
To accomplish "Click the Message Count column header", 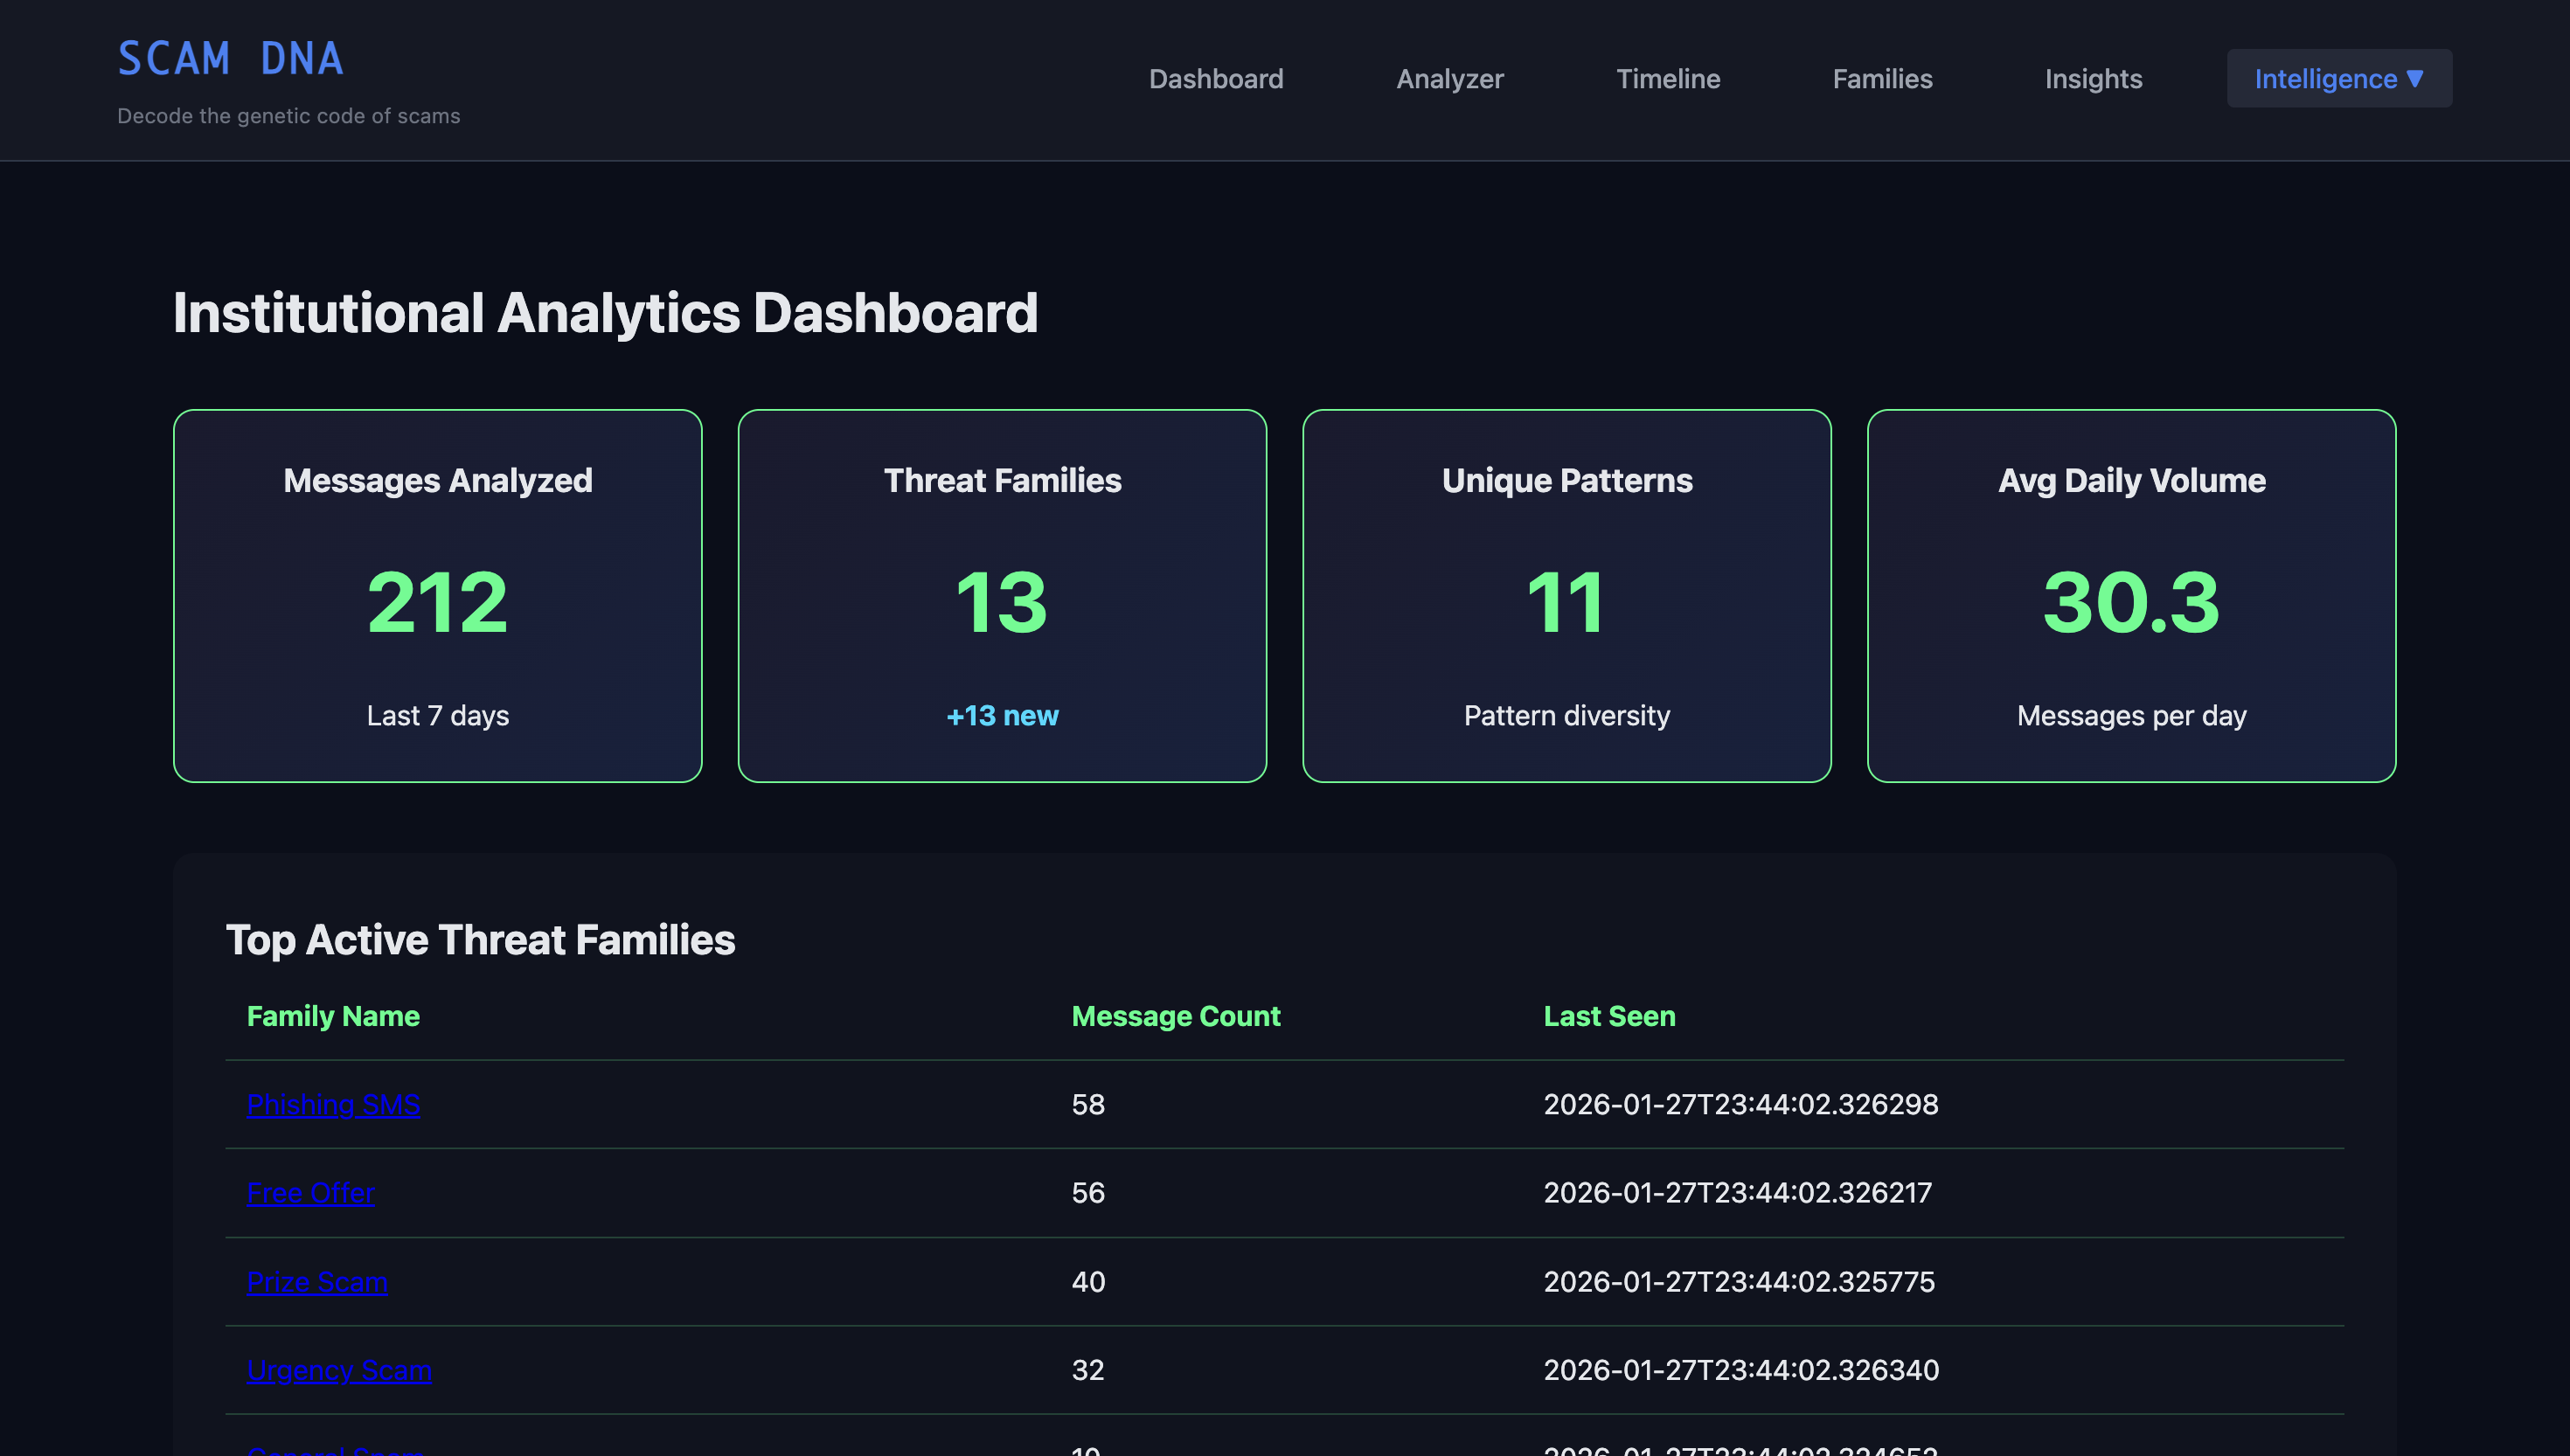I will pos(1175,1016).
